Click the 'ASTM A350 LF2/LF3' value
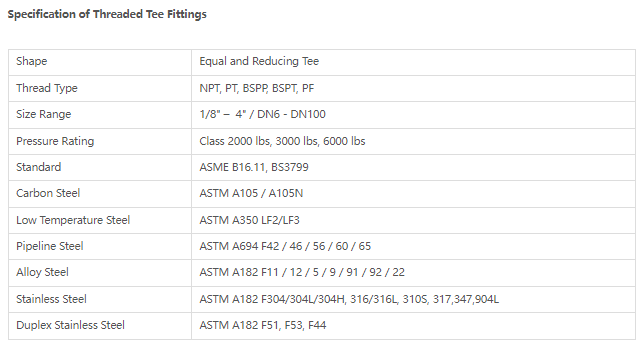 [x=249, y=220]
